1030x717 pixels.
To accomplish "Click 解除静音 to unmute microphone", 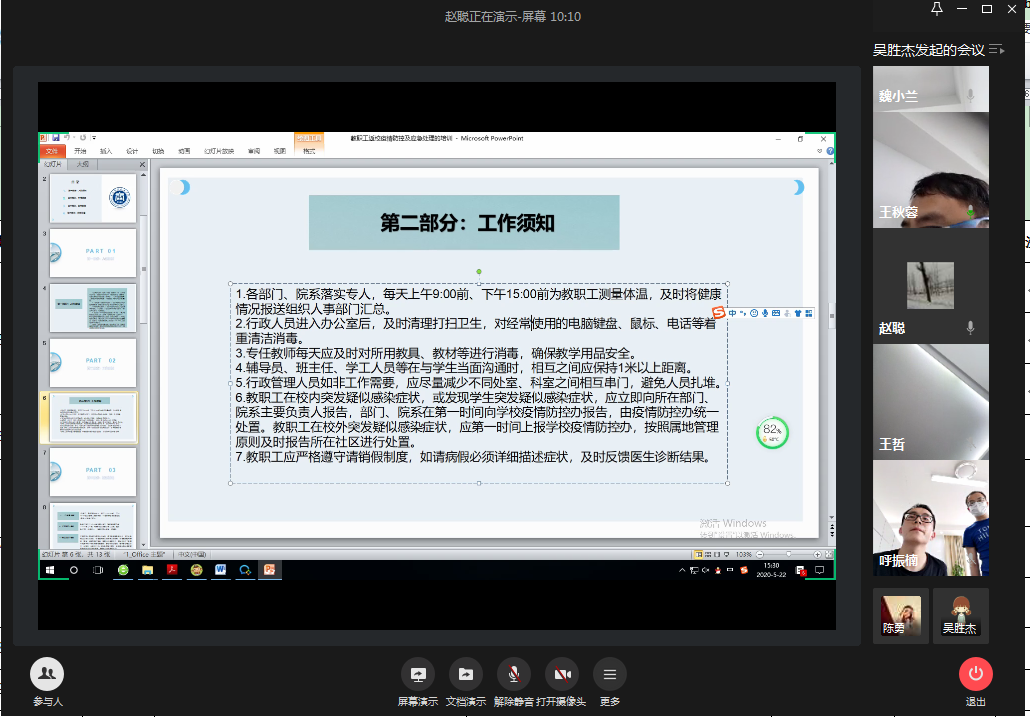I will [513, 674].
